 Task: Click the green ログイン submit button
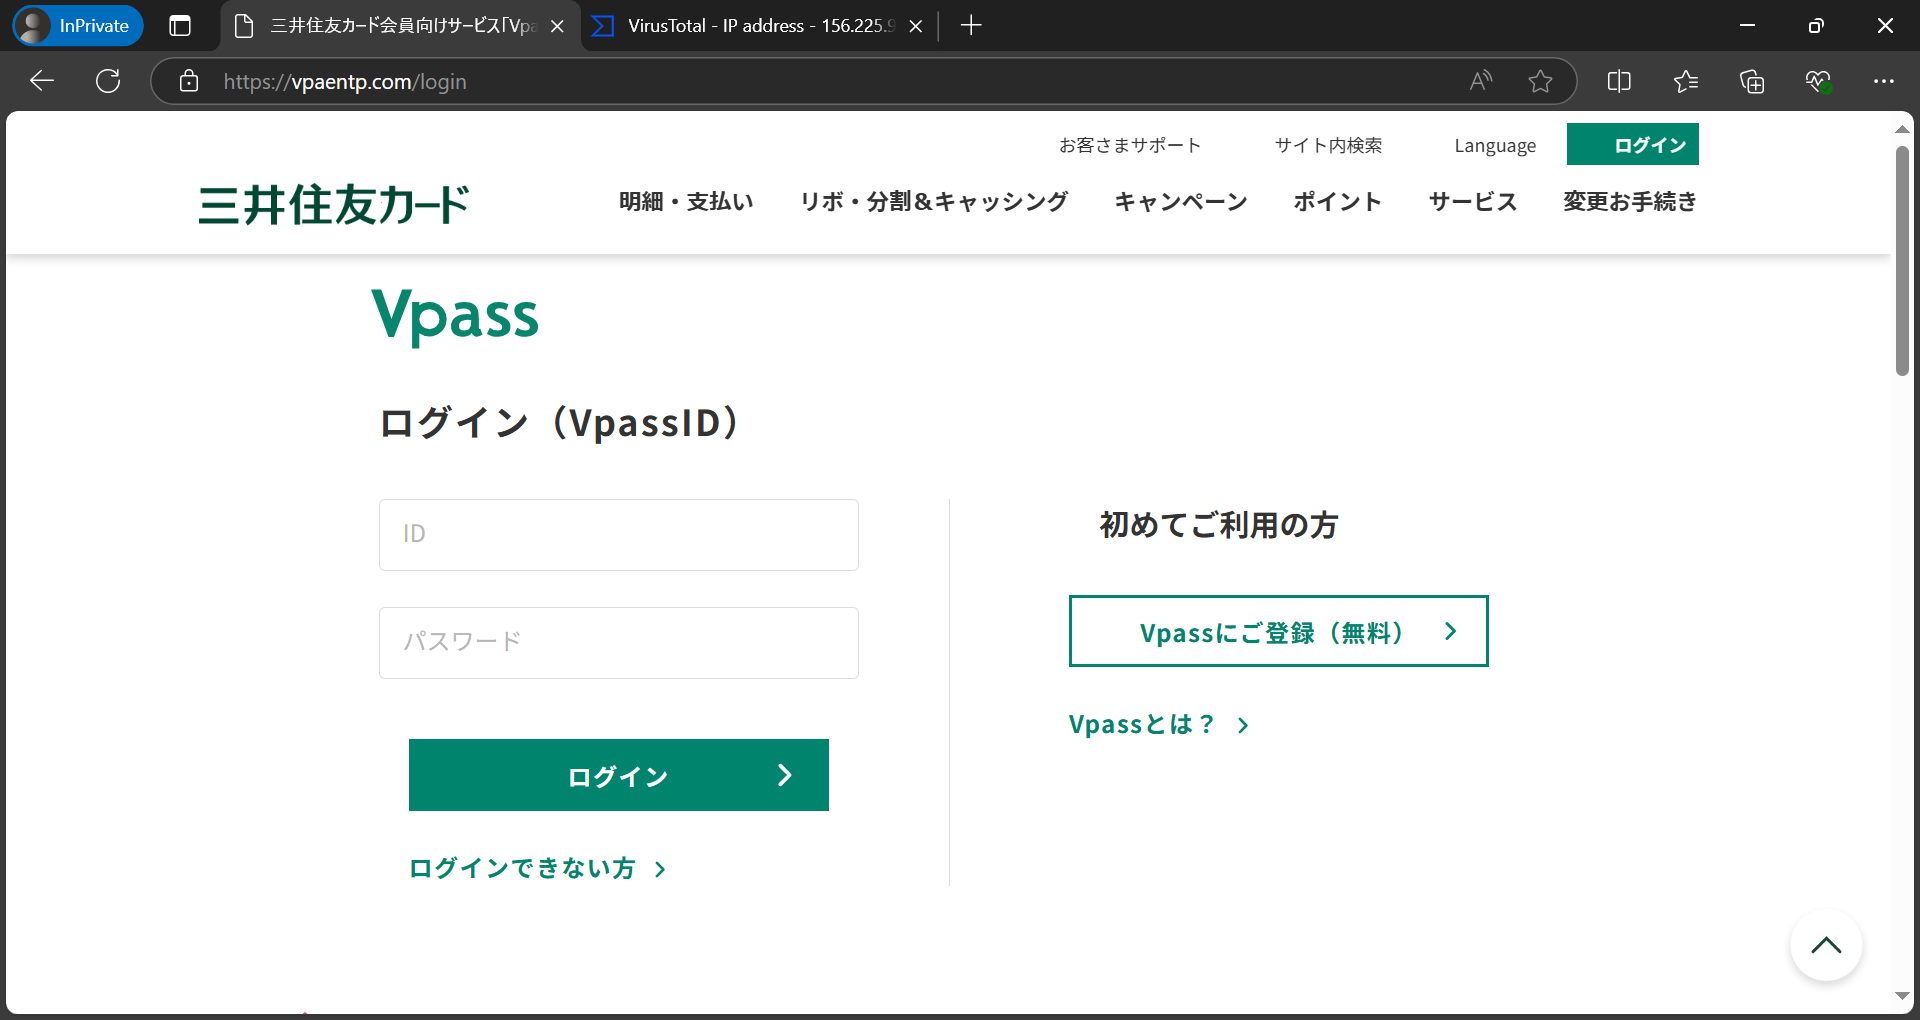click(x=619, y=775)
